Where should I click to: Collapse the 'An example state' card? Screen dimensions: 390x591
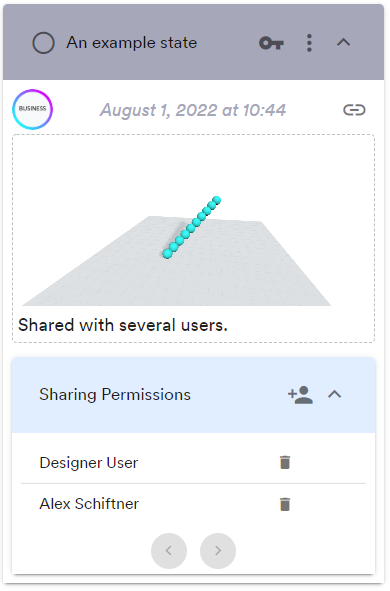tap(343, 43)
